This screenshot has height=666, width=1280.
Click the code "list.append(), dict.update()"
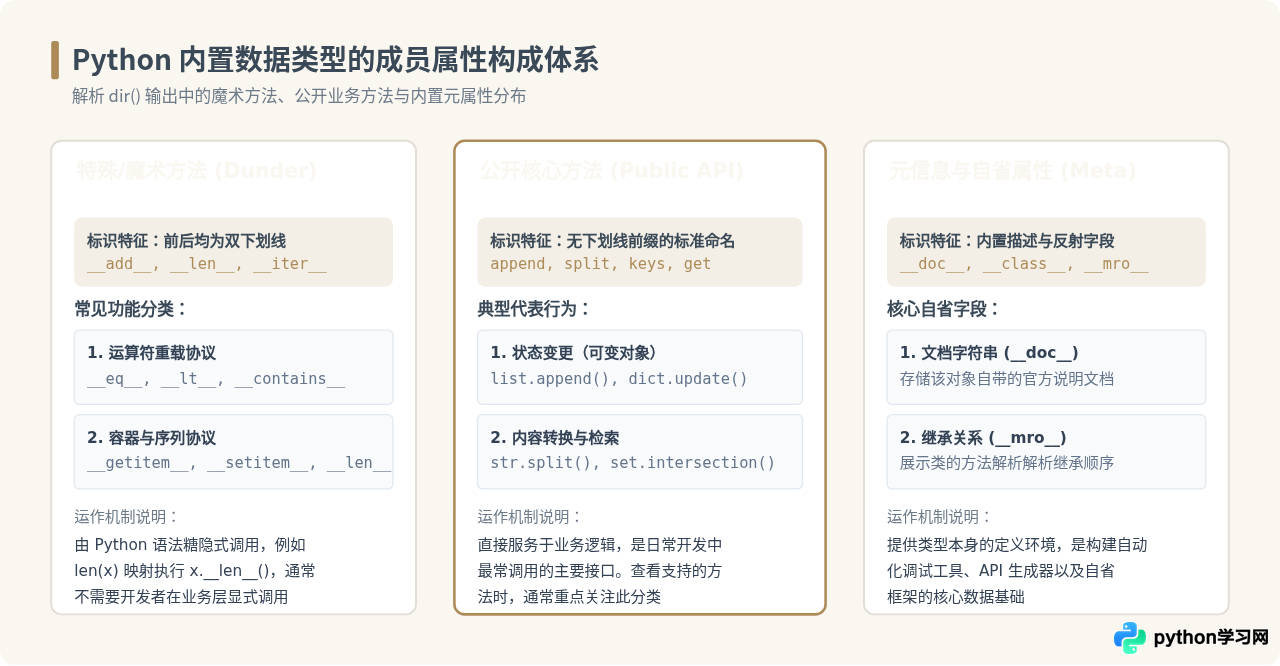(x=619, y=378)
